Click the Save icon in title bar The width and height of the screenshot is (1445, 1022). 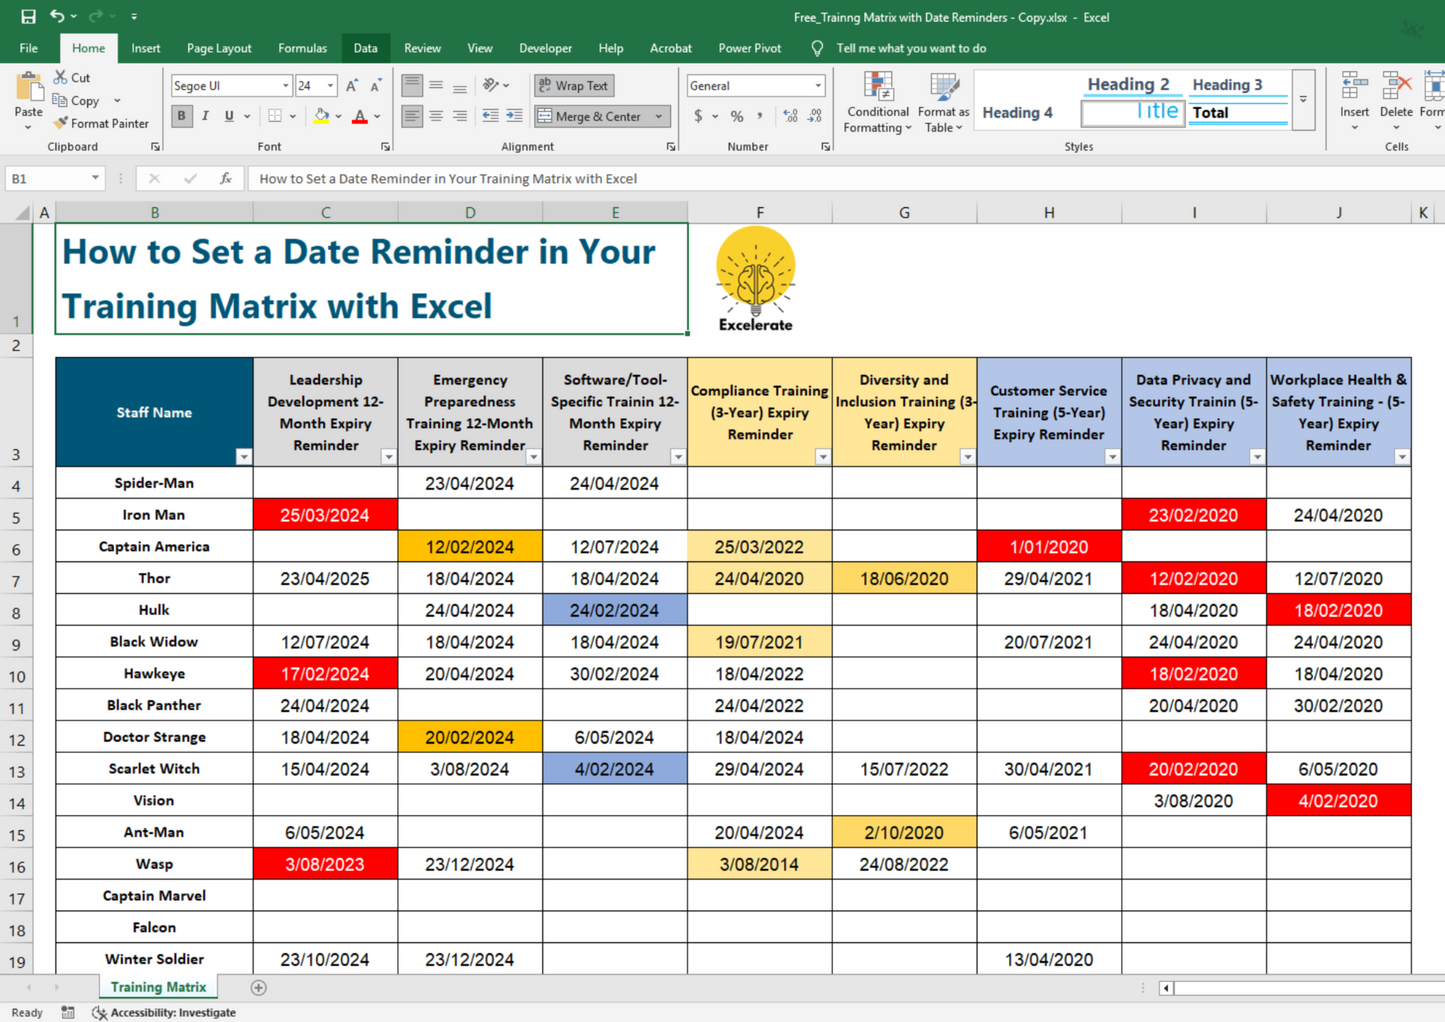click(x=28, y=17)
